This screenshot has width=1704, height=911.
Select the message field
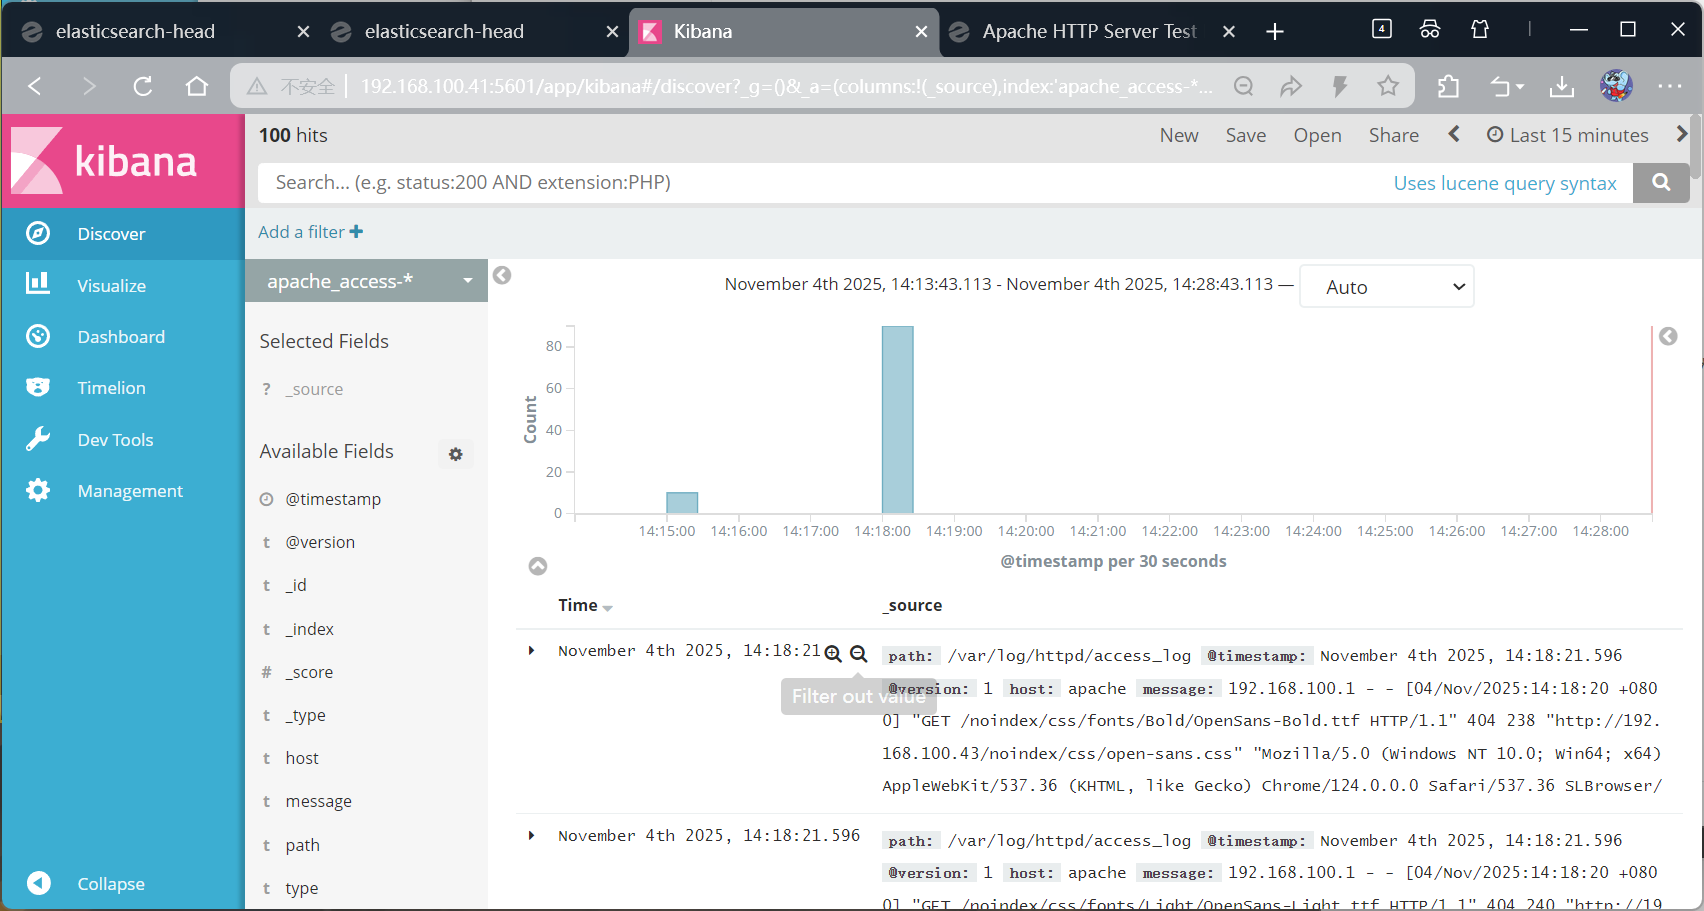[318, 801]
